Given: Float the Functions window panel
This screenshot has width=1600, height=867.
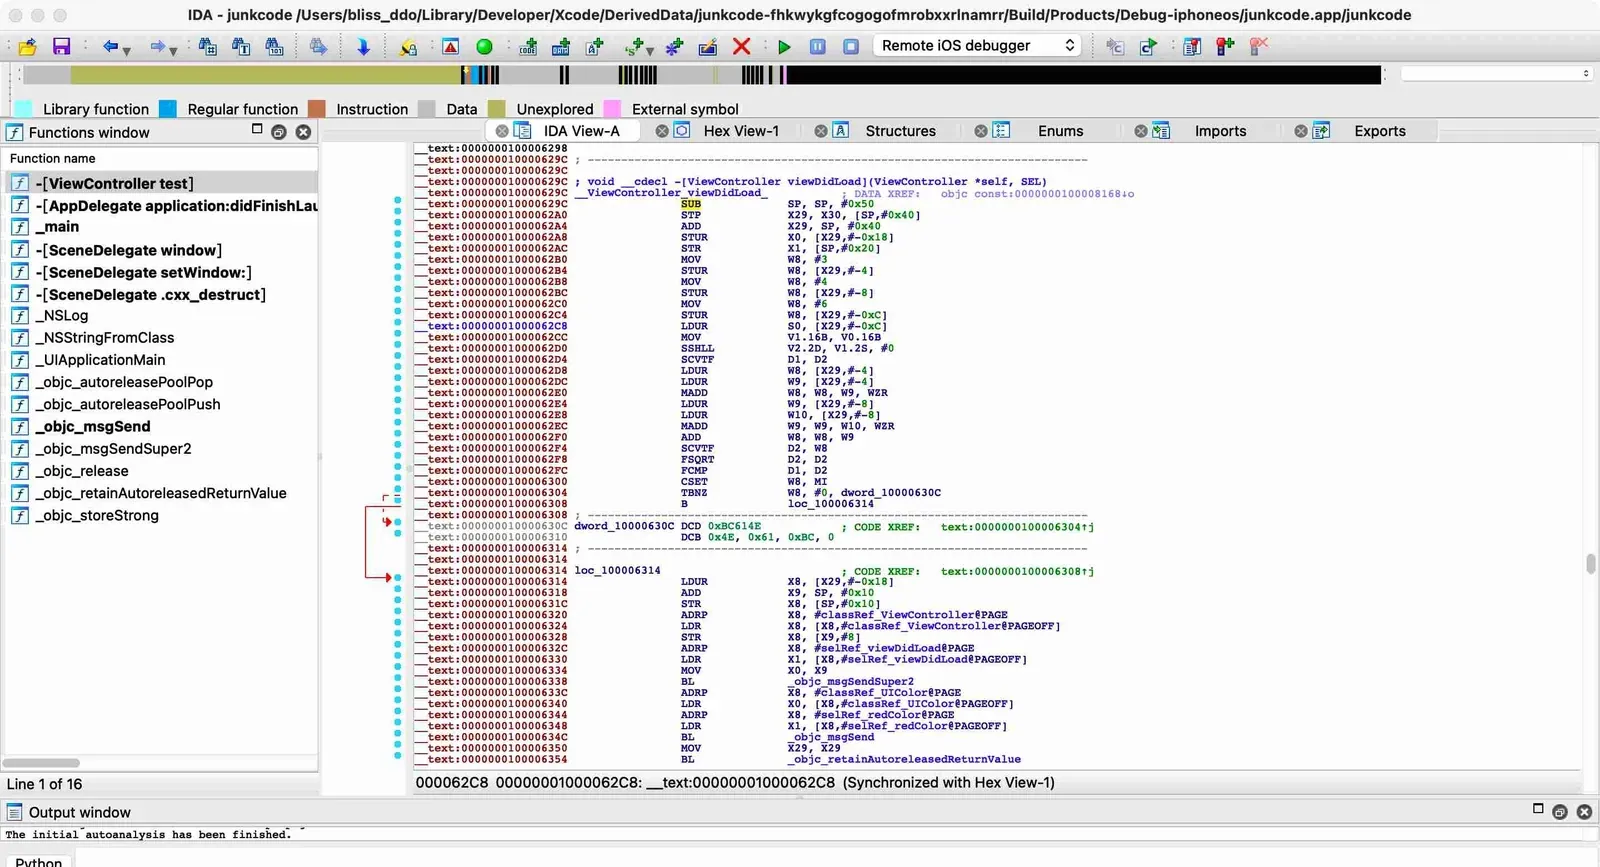Looking at the screenshot, I should (x=279, y=132).
